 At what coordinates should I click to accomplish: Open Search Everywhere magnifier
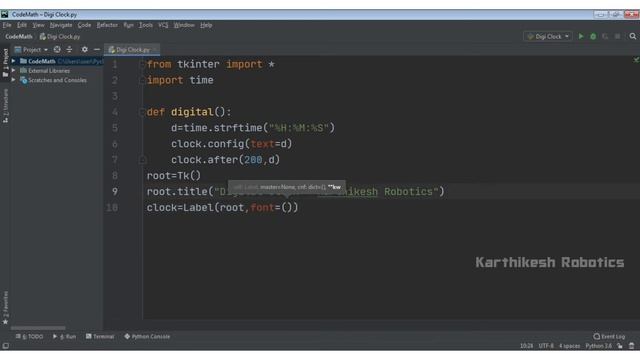632,36
